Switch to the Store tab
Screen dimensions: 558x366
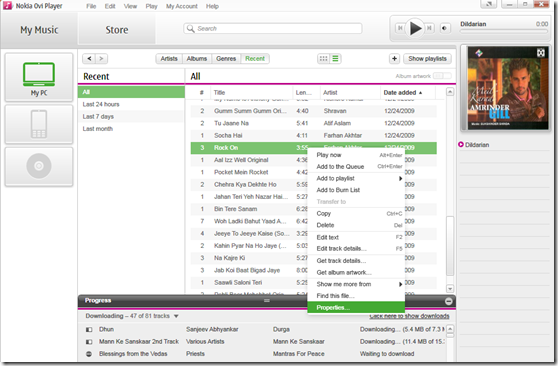pos(116,30)
